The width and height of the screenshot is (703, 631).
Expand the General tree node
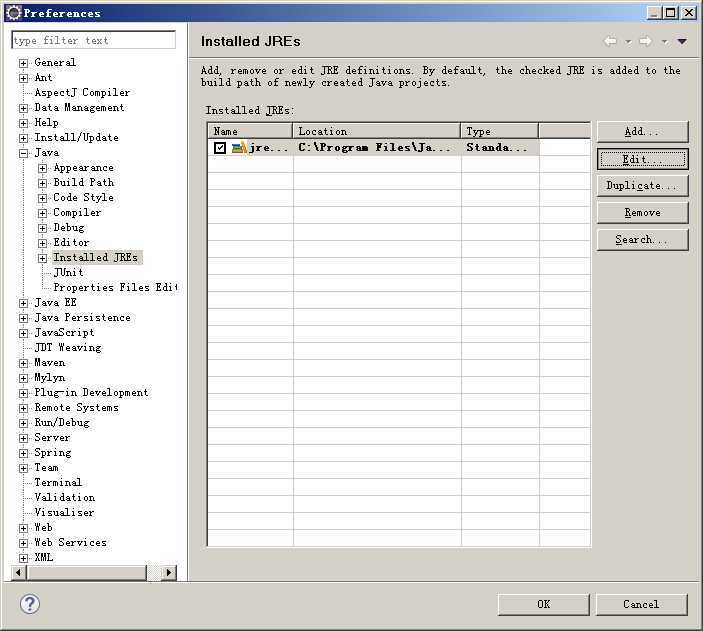[23, 63]
